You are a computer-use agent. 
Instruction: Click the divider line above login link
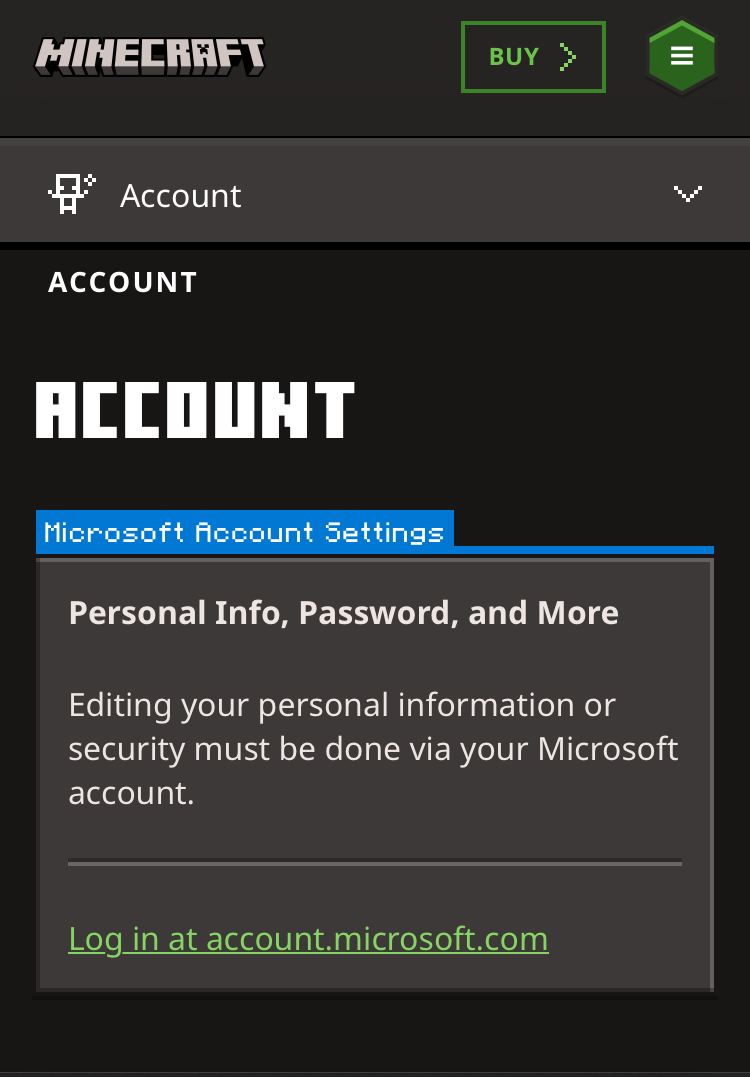coord(374,862)
